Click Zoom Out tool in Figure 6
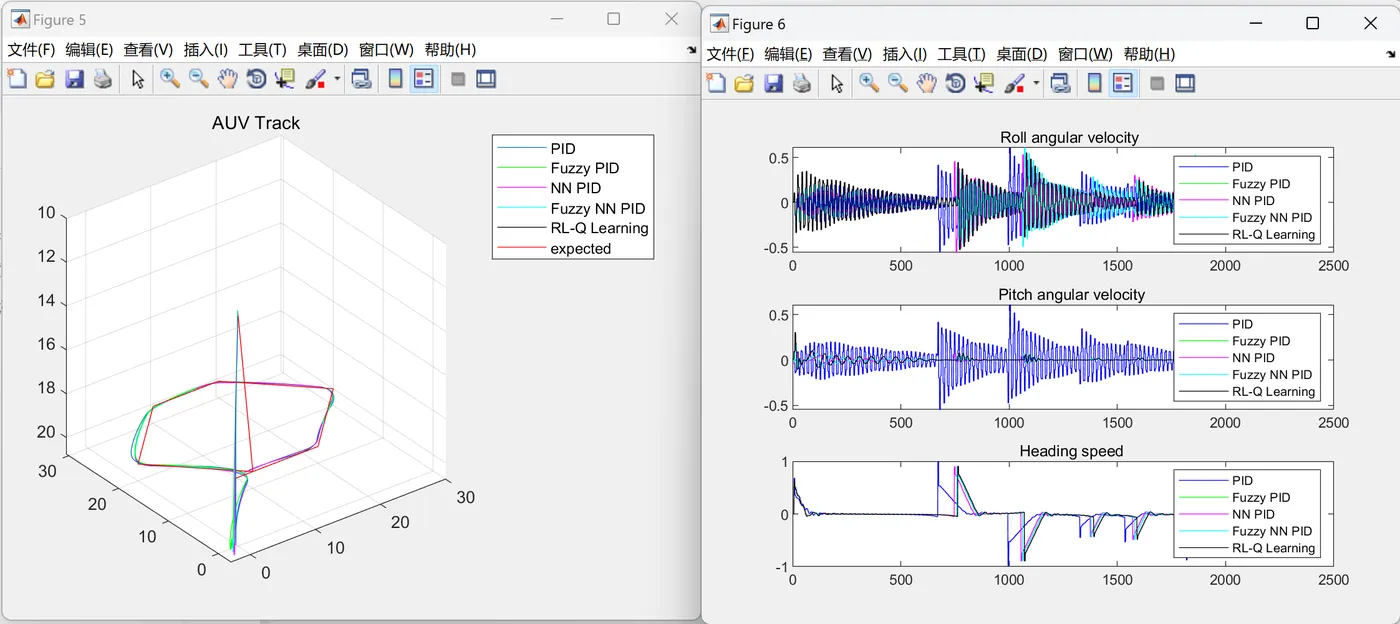 (x=898, y=83)
